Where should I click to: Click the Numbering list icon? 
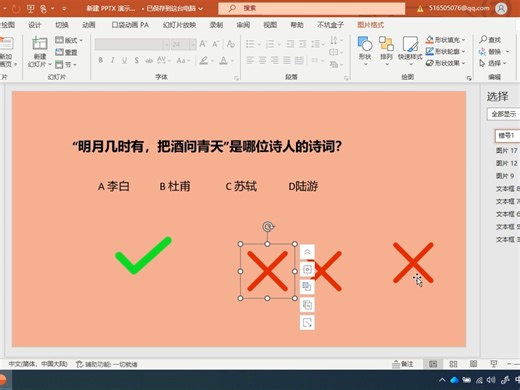pos(270,44)
